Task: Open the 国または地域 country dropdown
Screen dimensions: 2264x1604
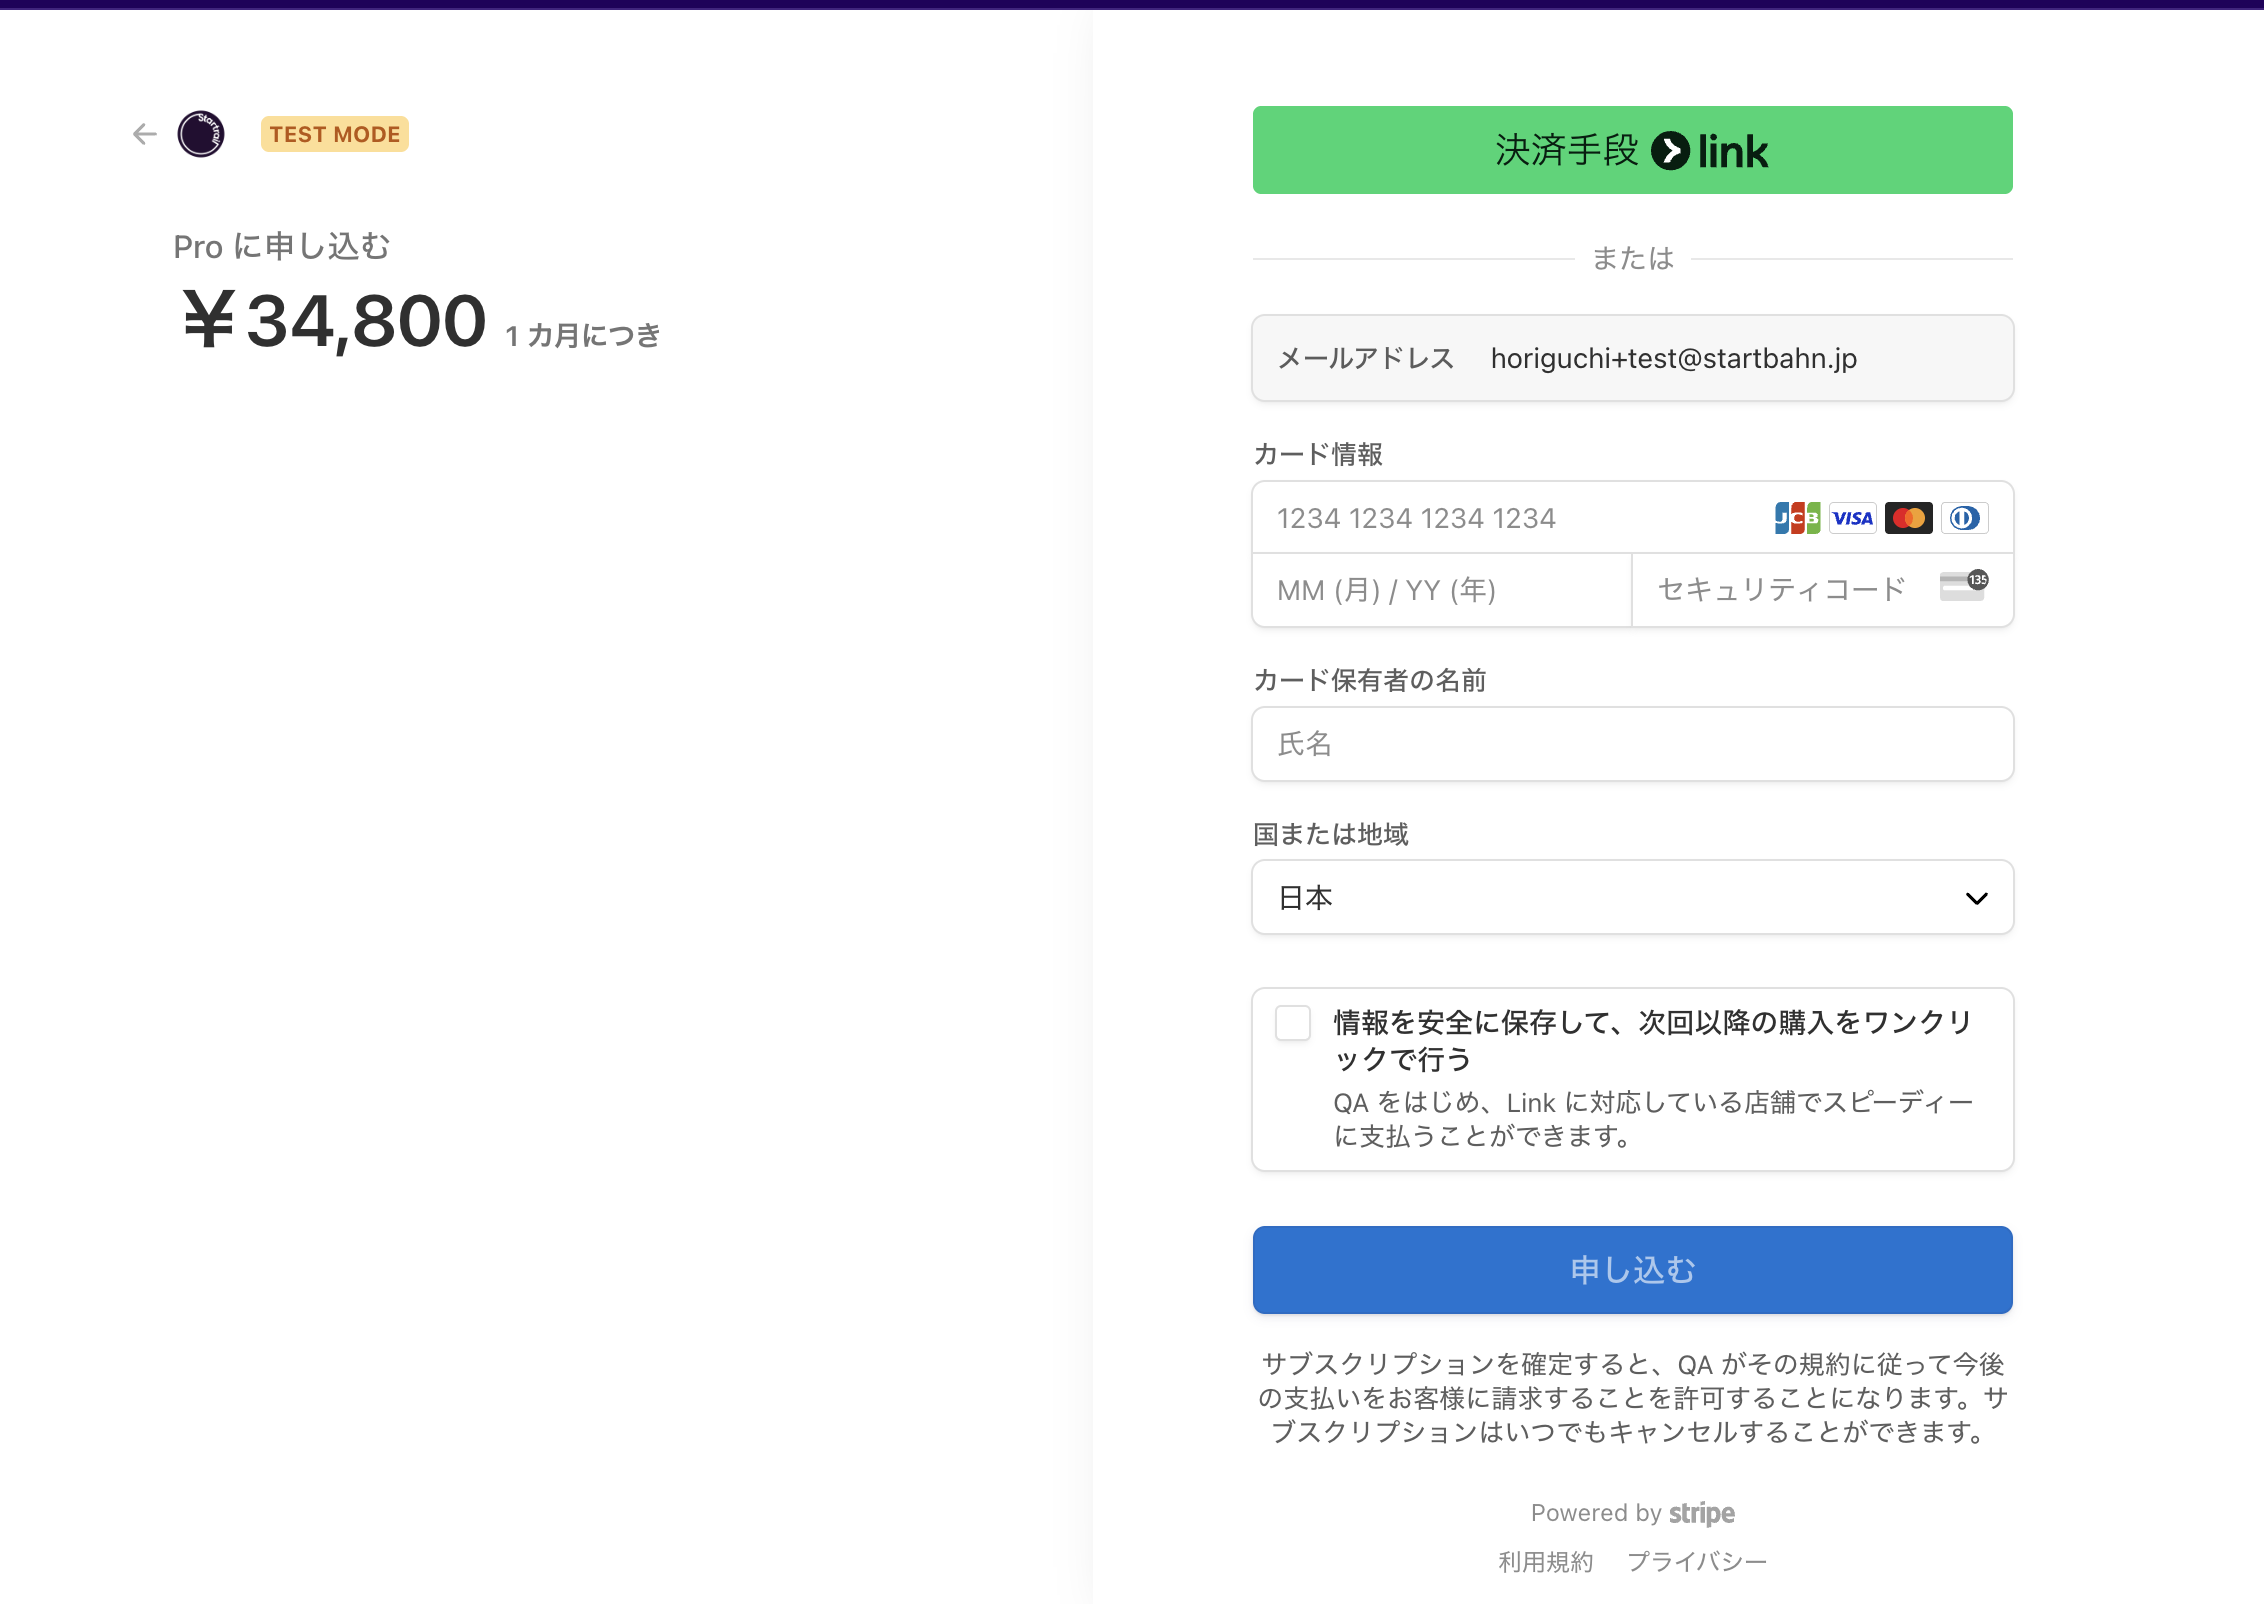Action: (1600, 897)
